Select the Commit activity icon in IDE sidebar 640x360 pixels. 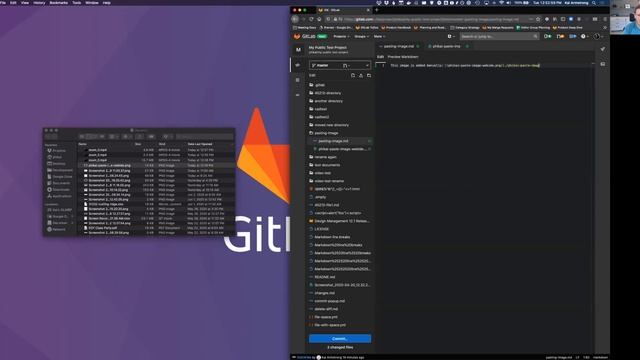[298, 95]
